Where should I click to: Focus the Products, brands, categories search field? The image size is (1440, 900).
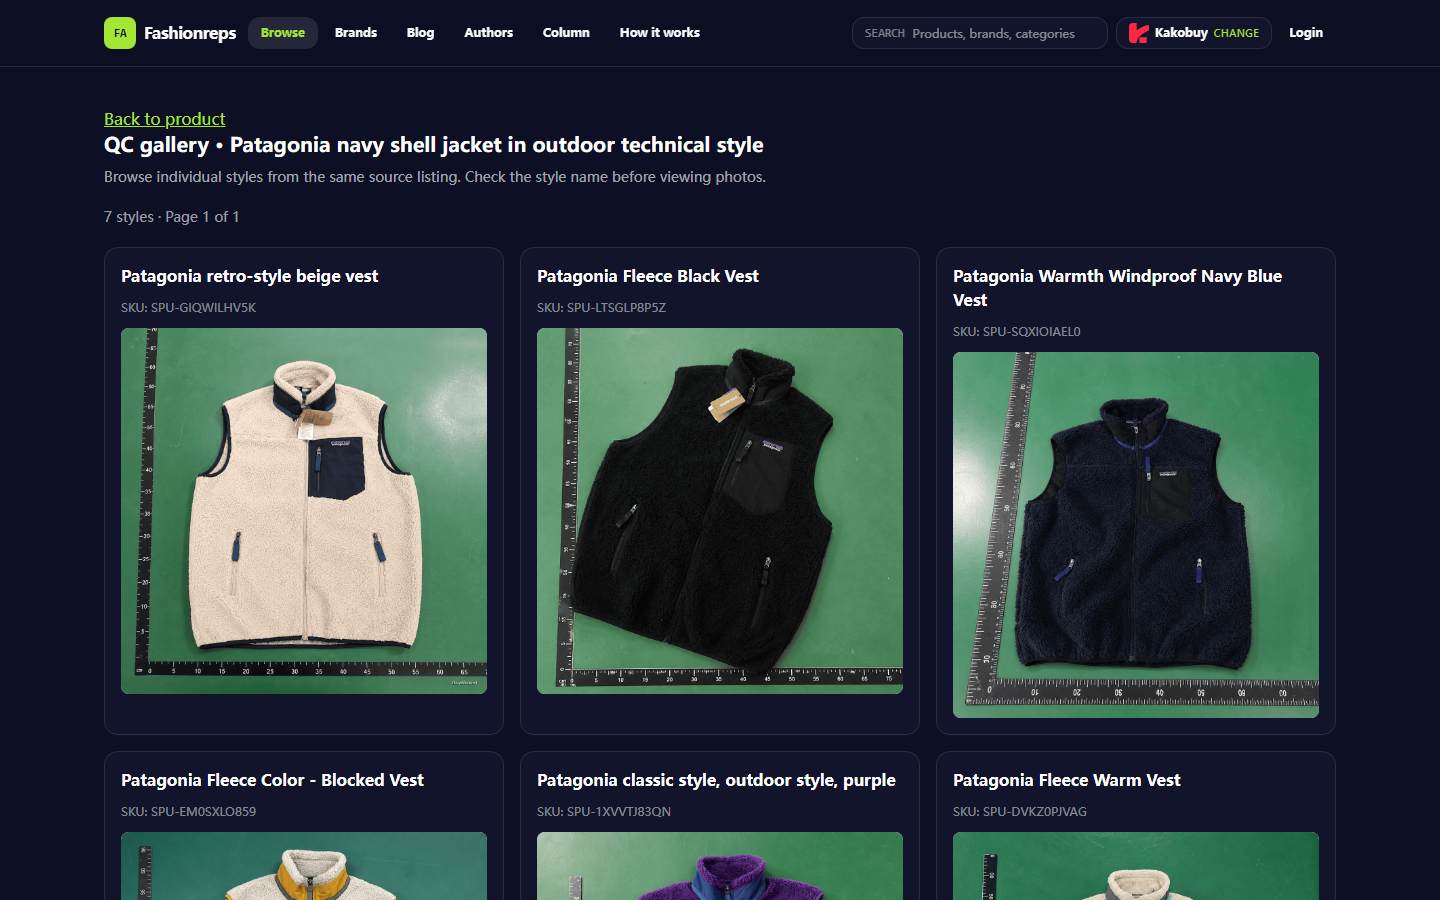[x=980, y=33]
